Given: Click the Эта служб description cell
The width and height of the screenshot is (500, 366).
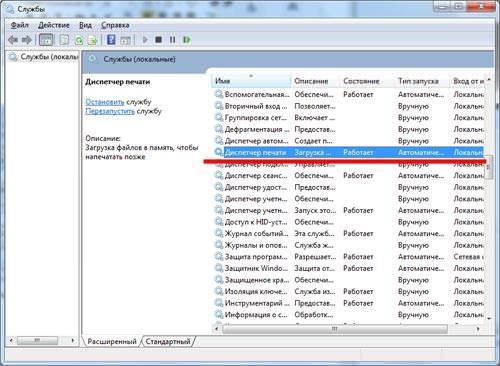Looking at the screenshot, I should pos(314,234).
